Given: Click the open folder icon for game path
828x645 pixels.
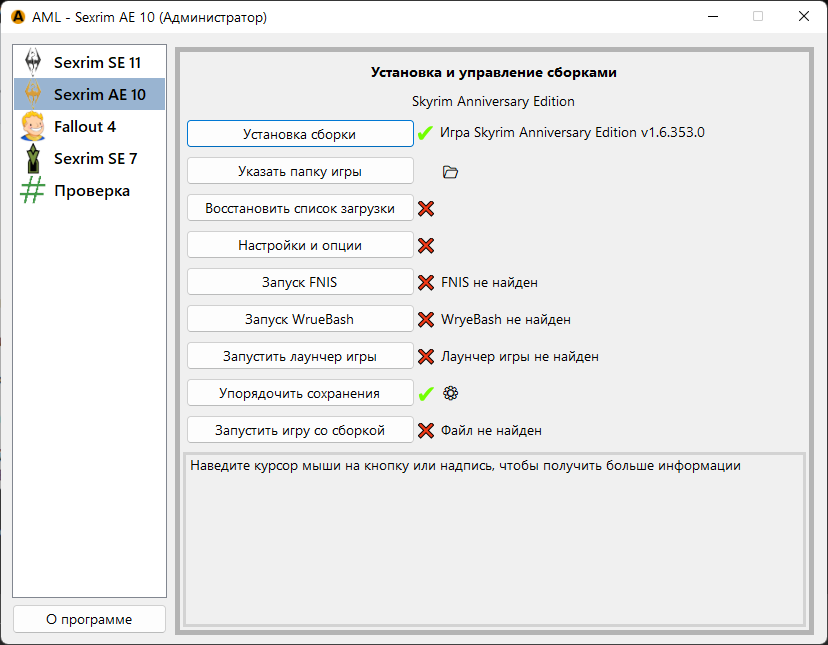Looking at the screenshot, I should (x=450, y=172).
